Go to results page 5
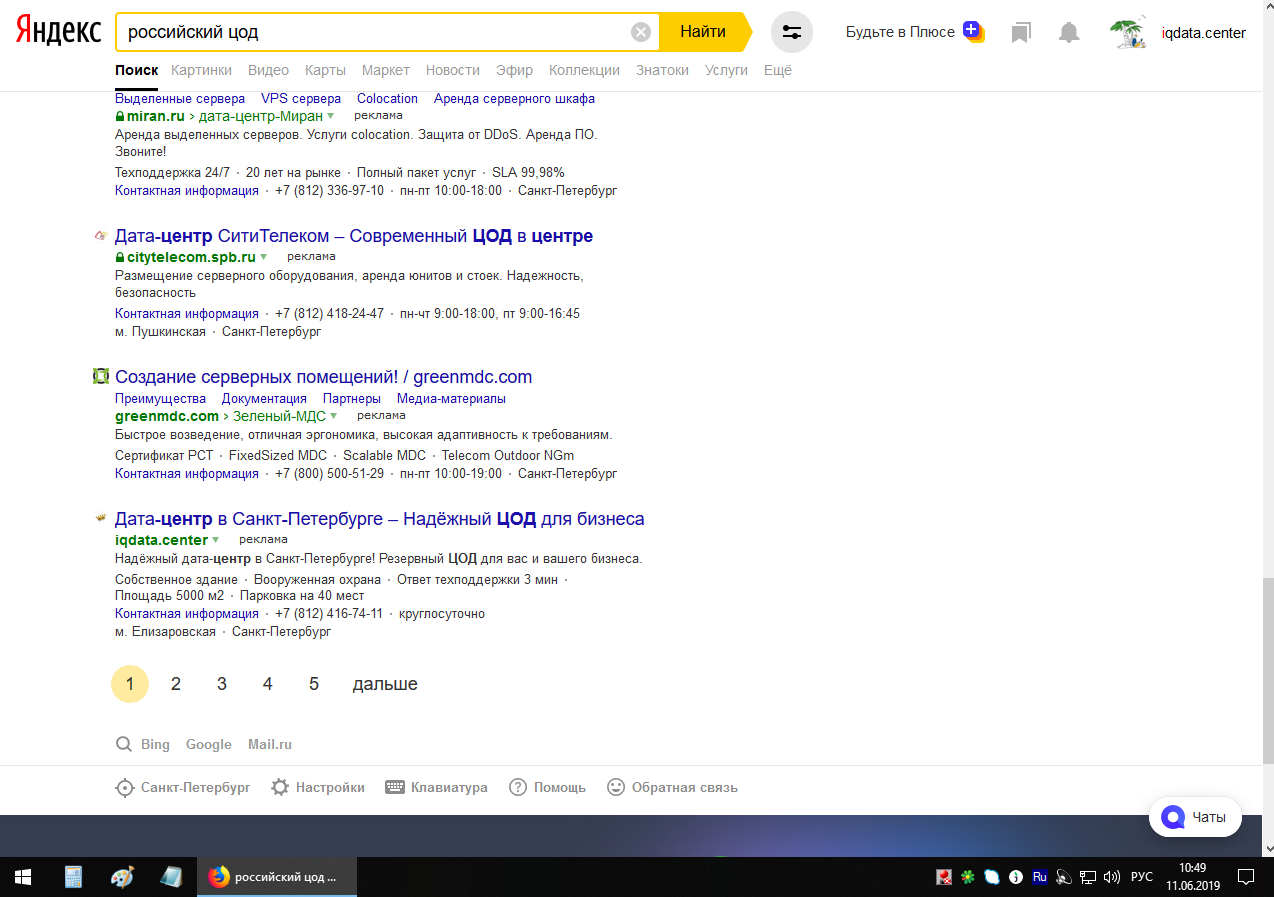Viewport: 1274px width, 897px height. tap(314, 684)
